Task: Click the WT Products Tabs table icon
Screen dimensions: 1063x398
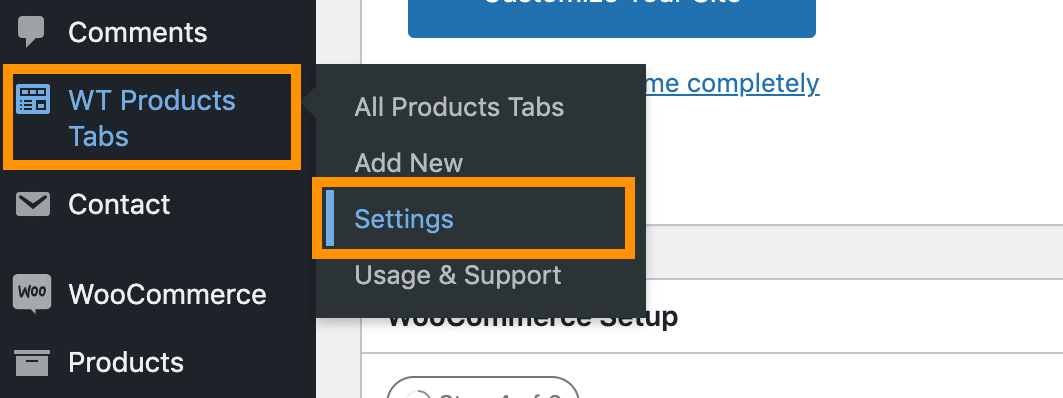Action: tap(33, 99)
